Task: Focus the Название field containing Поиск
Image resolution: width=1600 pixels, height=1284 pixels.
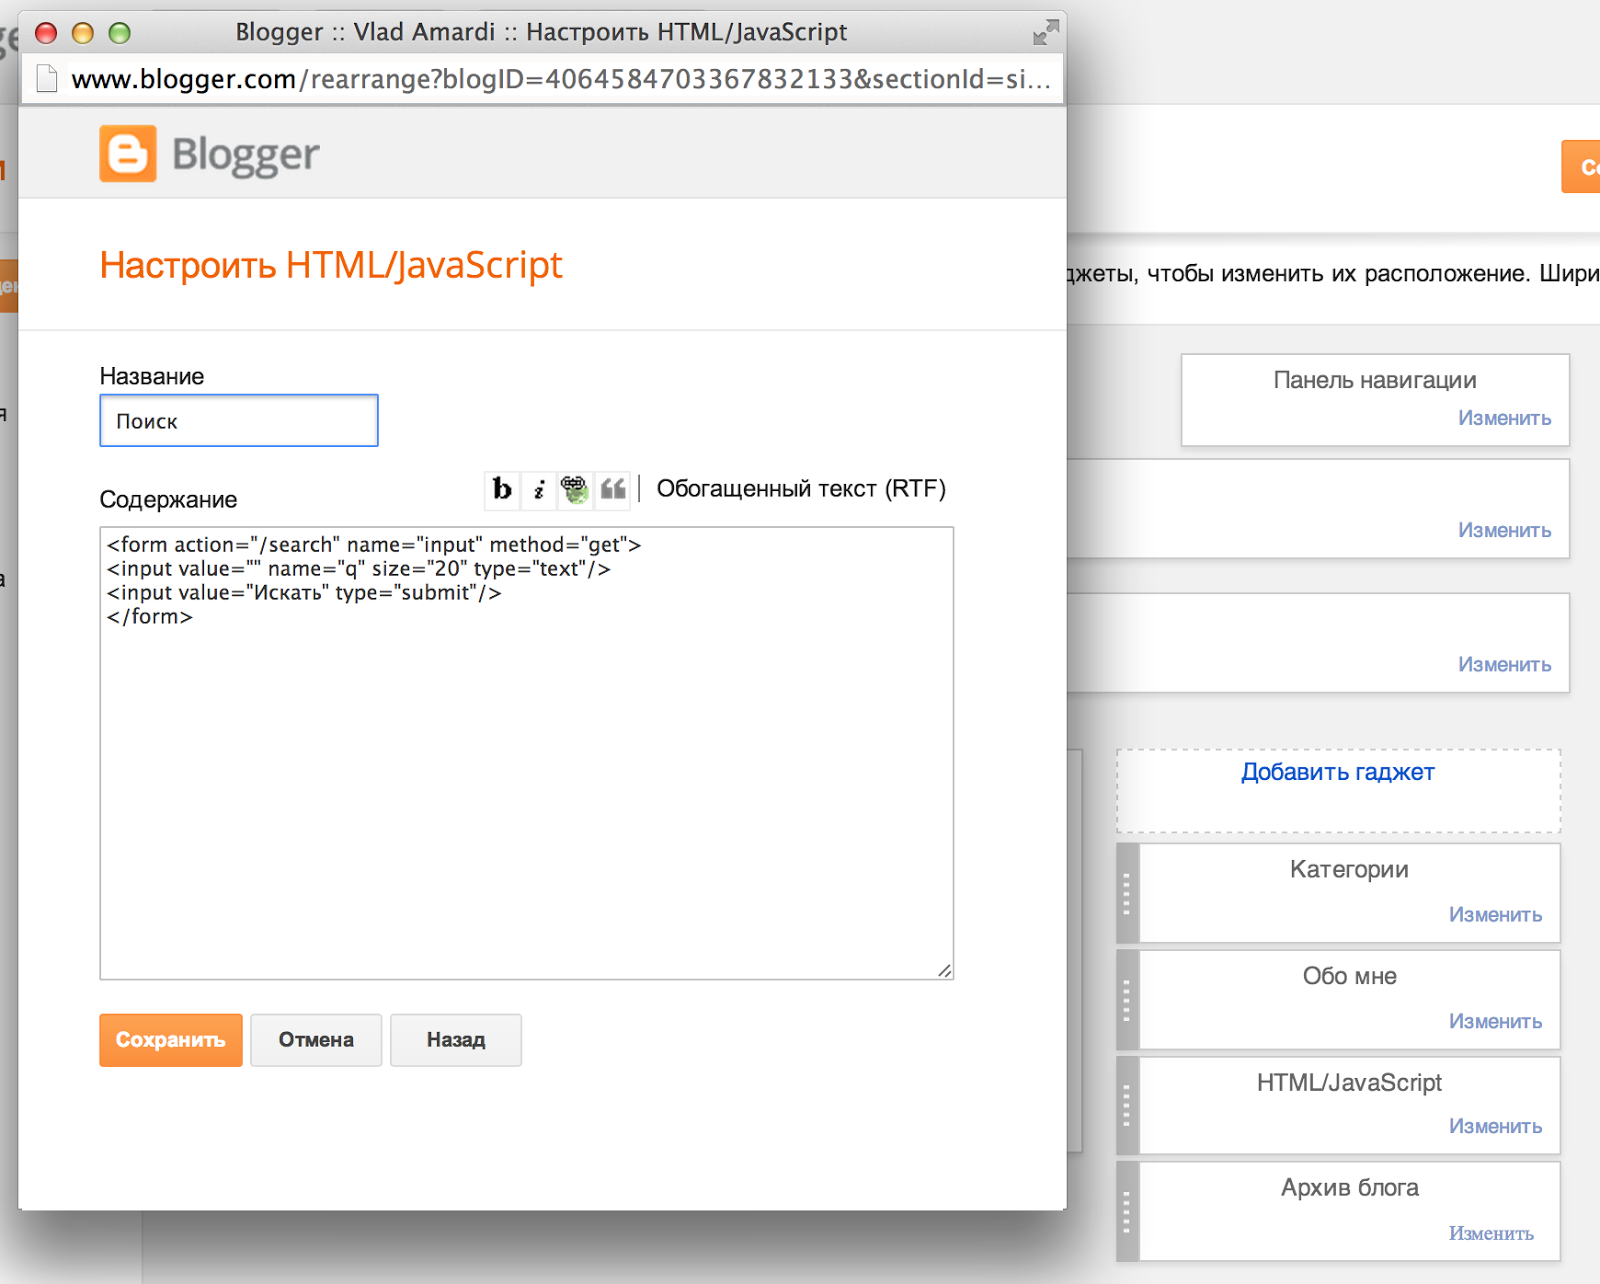Action: [239, 421]
